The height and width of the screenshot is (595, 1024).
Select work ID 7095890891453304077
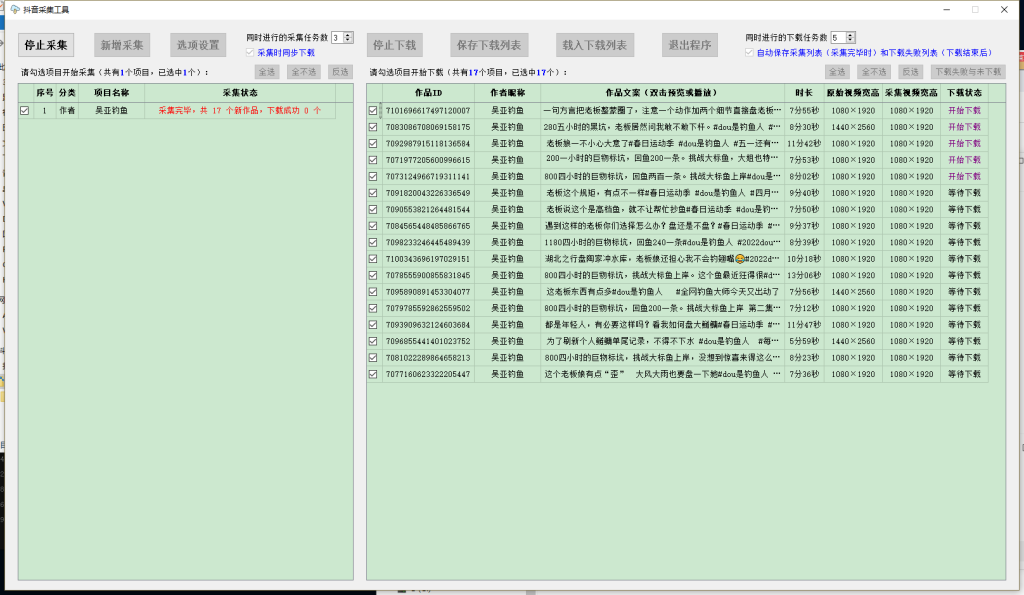point(428,292)
